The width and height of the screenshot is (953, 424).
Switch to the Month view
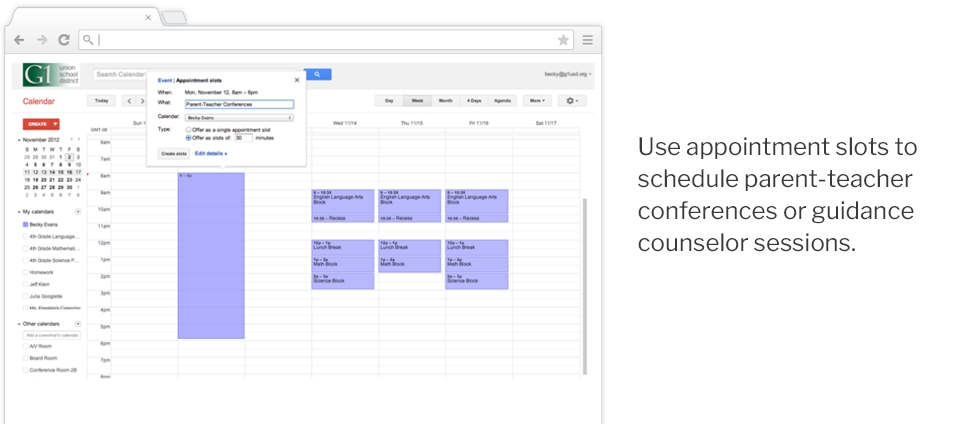point(445,101)
